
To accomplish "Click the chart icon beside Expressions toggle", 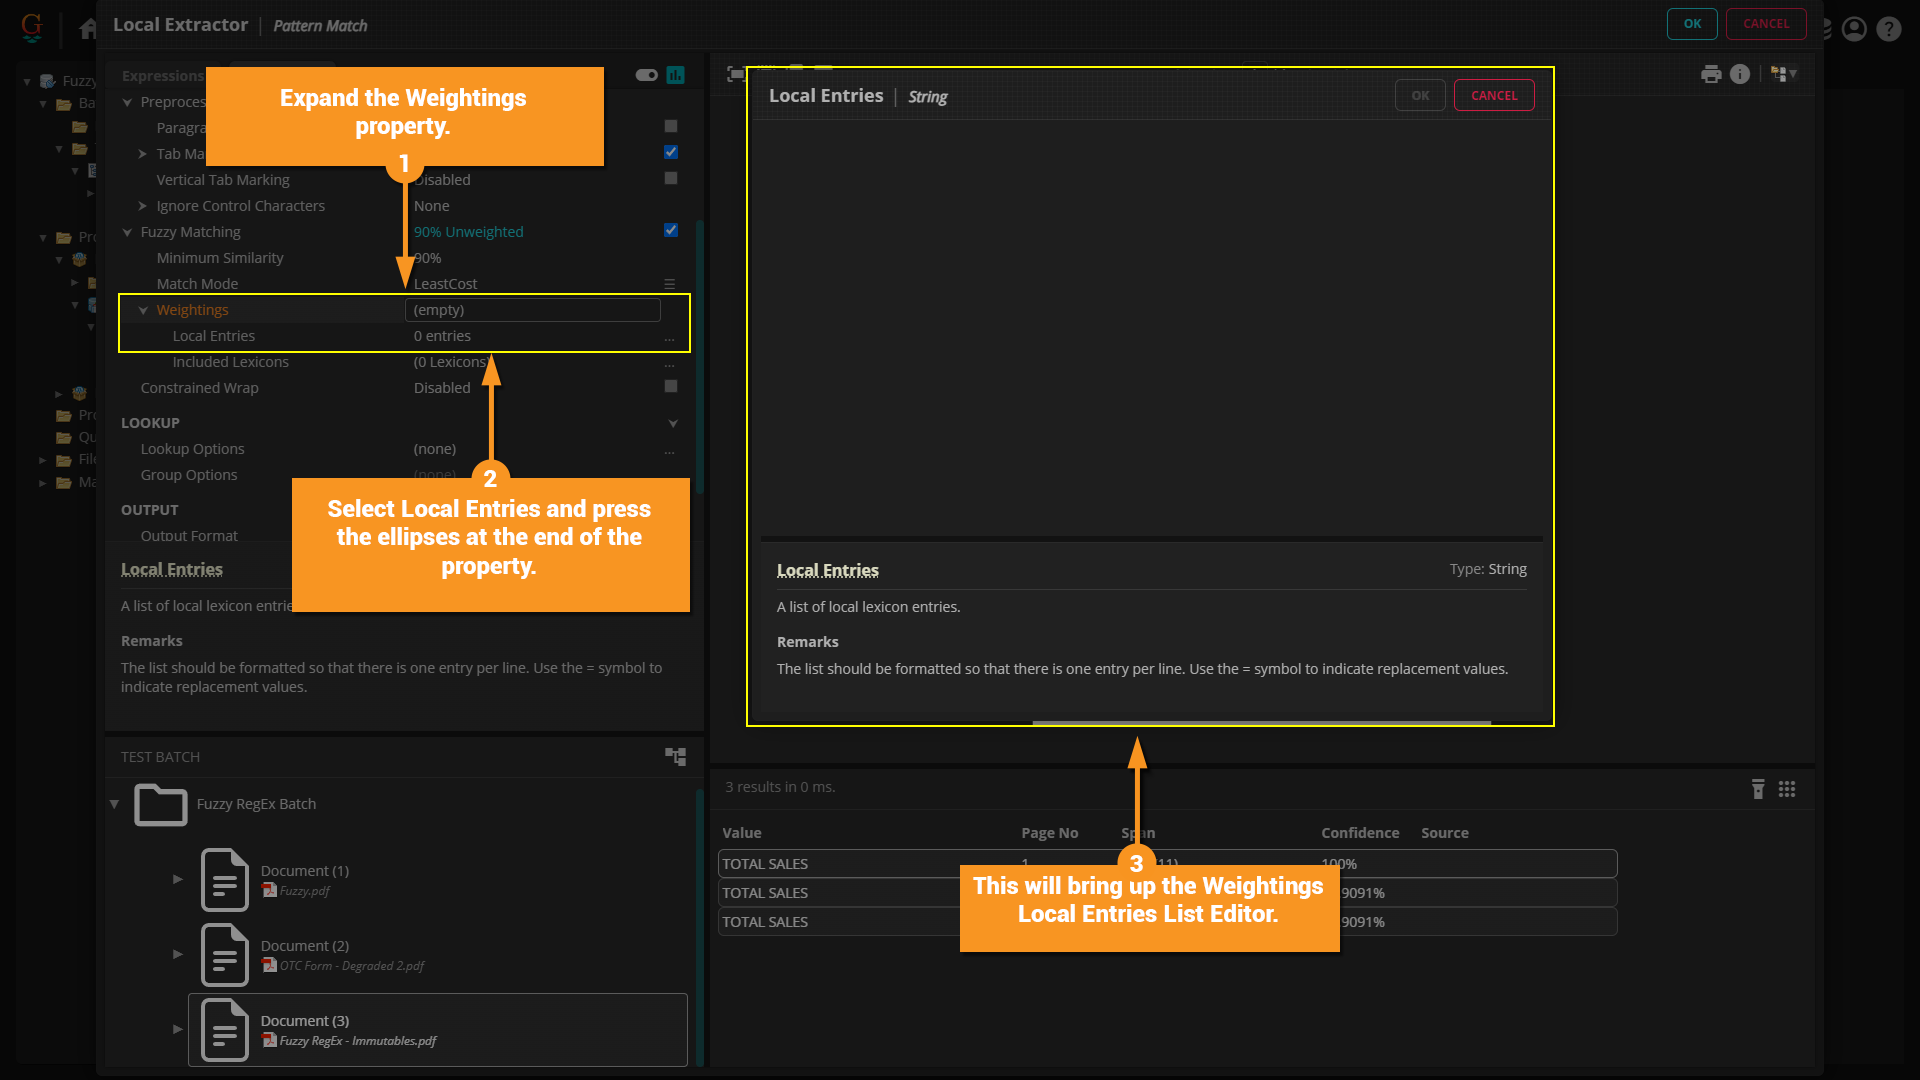I will click(x=676, y=75).
